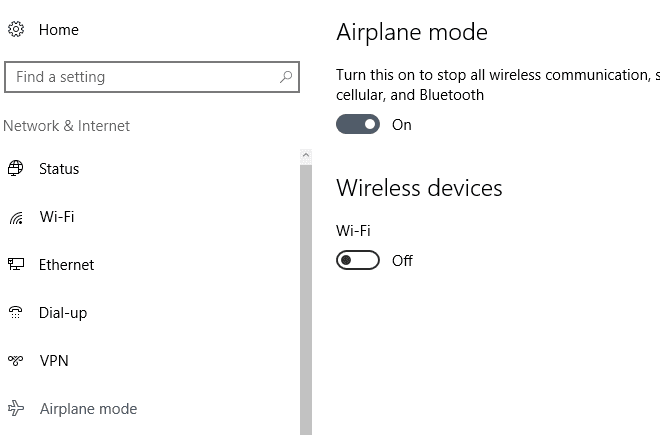Focus the Find a setting search box
This screenshot has width=660, height=435.
[x=152, y=77]
